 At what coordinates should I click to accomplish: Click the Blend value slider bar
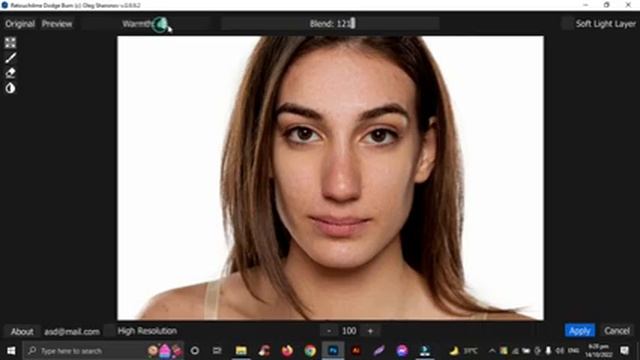tap(330, 24)
